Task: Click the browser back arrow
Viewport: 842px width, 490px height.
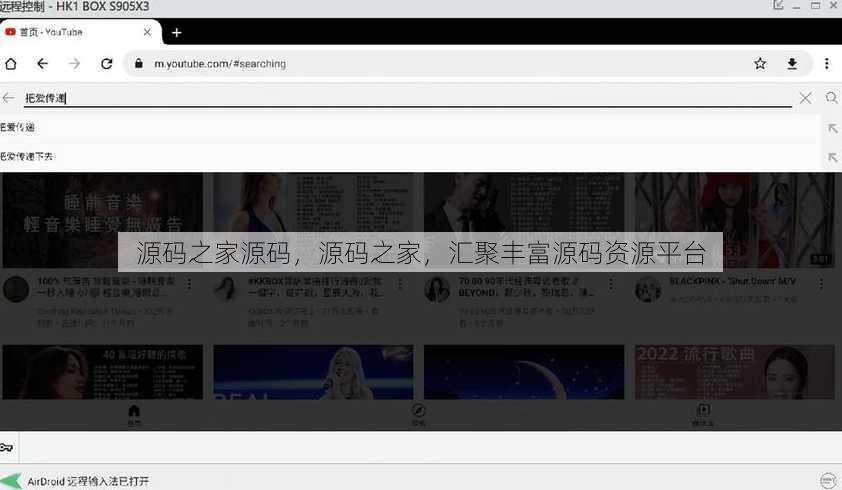Action: point(42,64)
